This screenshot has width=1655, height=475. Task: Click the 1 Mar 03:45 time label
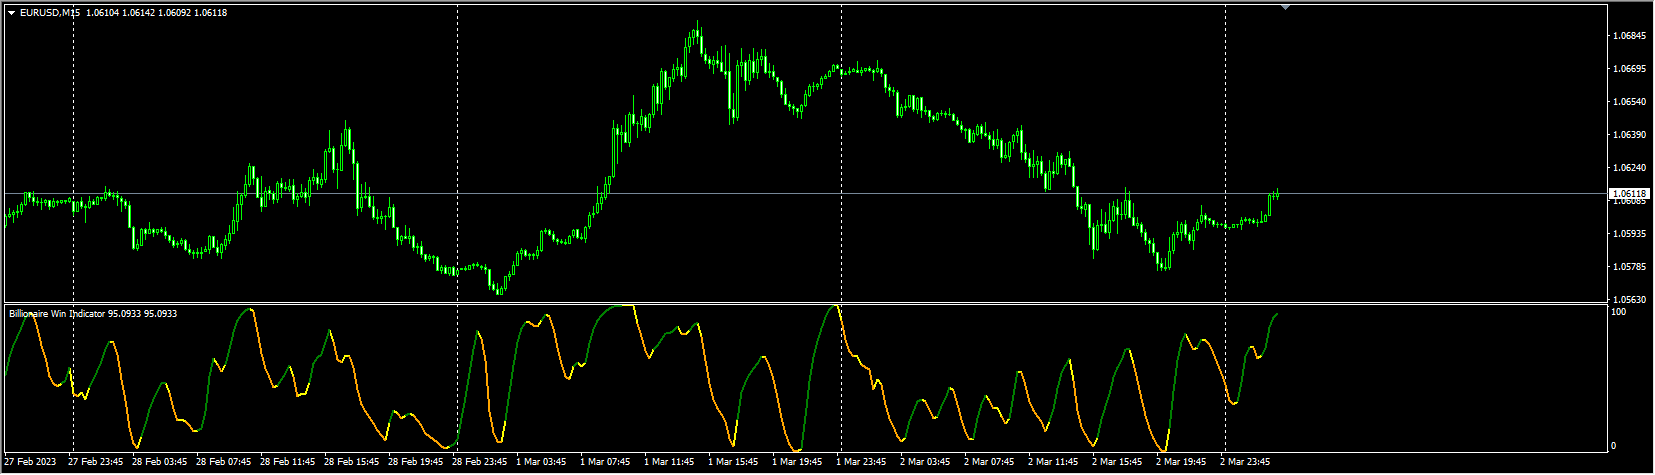[542, 462]
